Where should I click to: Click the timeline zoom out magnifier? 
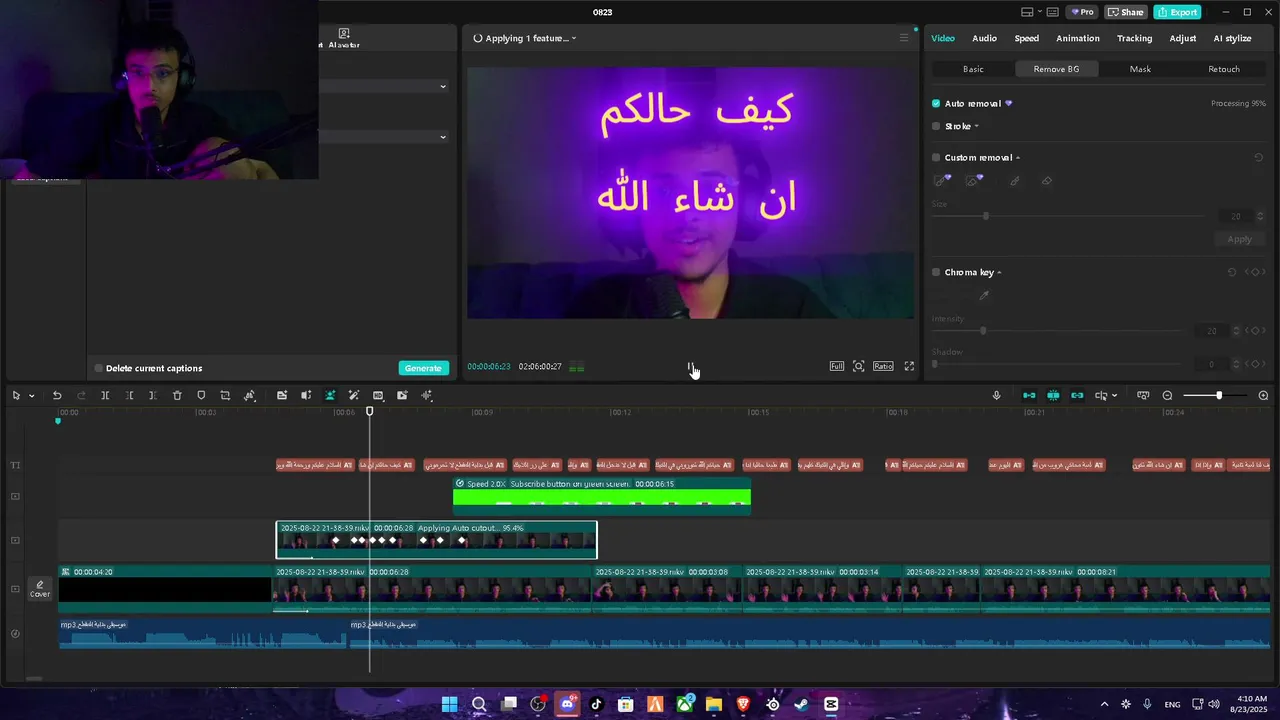(x=1167, y=396)
